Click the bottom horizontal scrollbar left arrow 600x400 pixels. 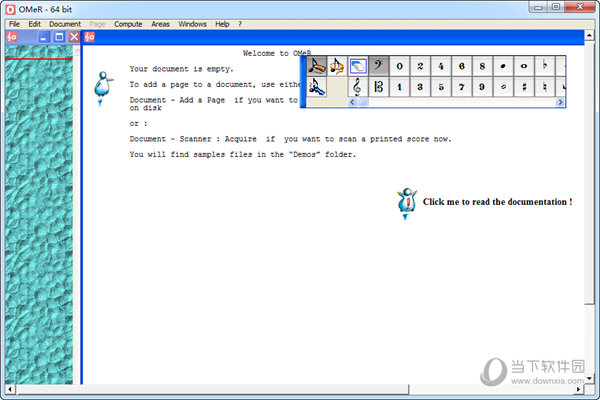[10, 390]
